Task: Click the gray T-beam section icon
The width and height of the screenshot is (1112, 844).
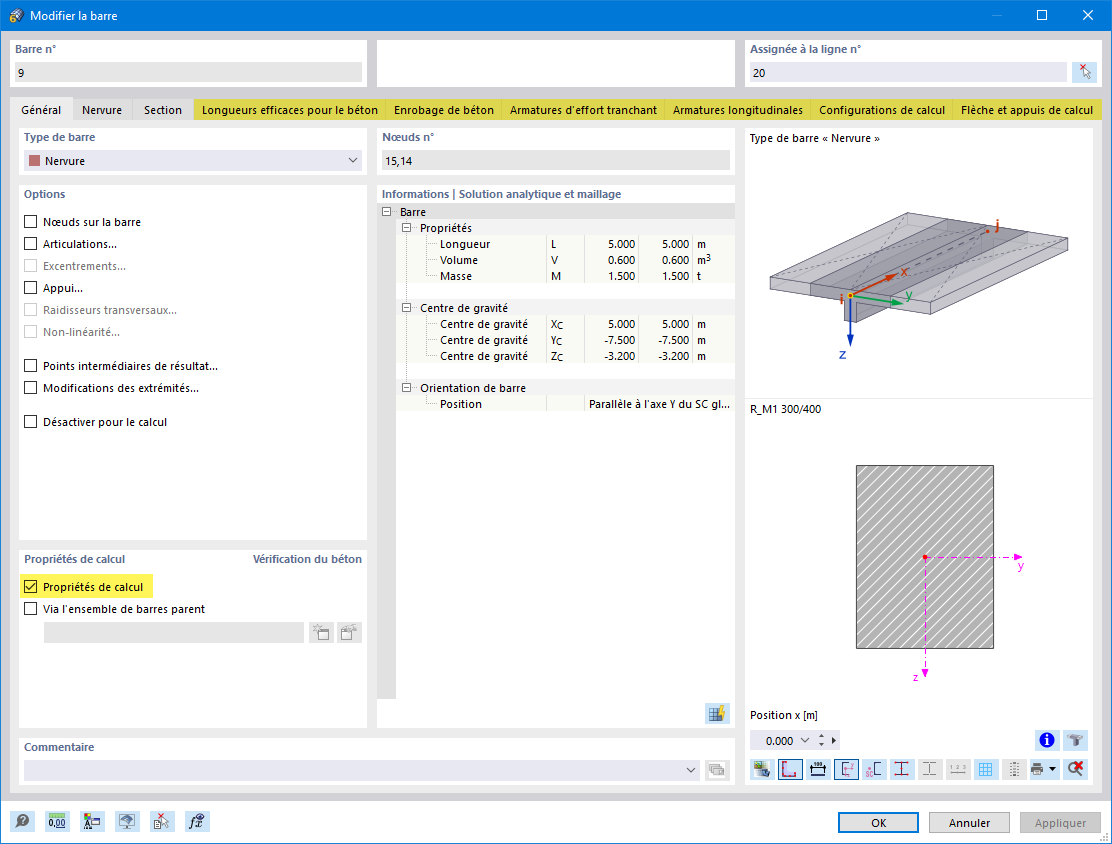Action: [1075, 740]
